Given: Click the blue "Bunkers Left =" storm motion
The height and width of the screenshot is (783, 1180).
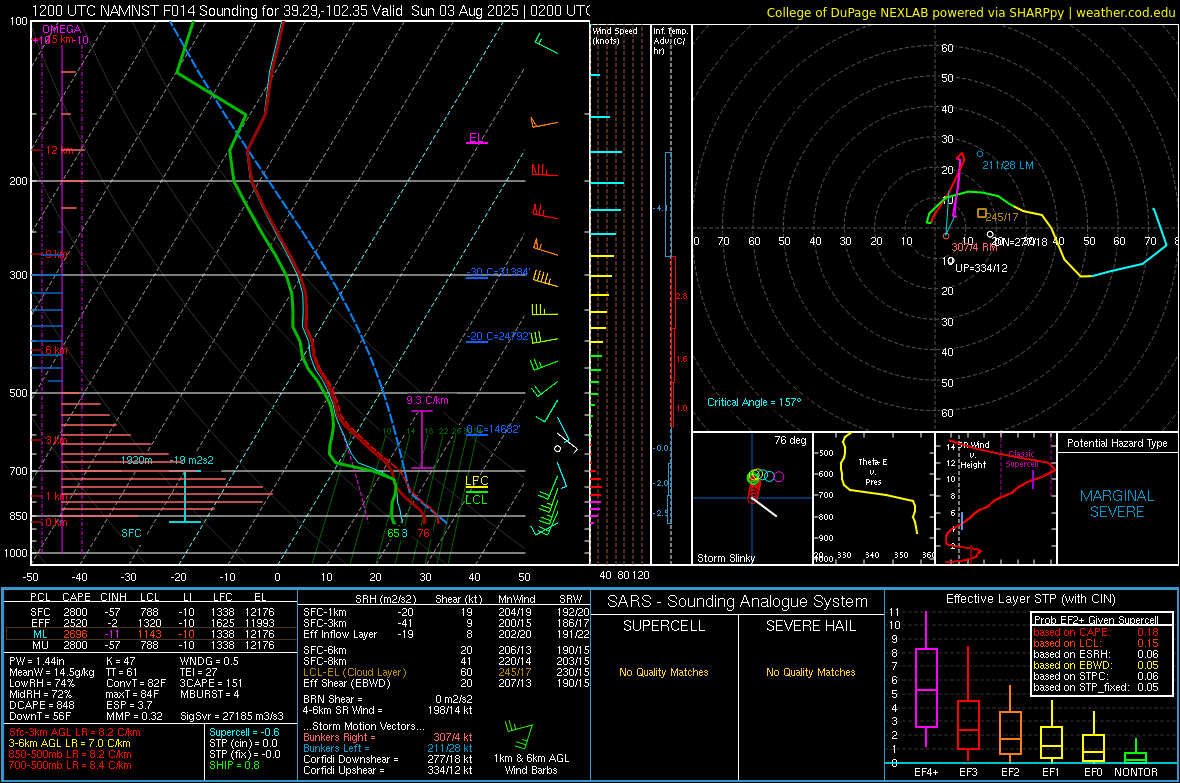Looking at the screenshot, I should pyautogui.click(x=388, y=748).
